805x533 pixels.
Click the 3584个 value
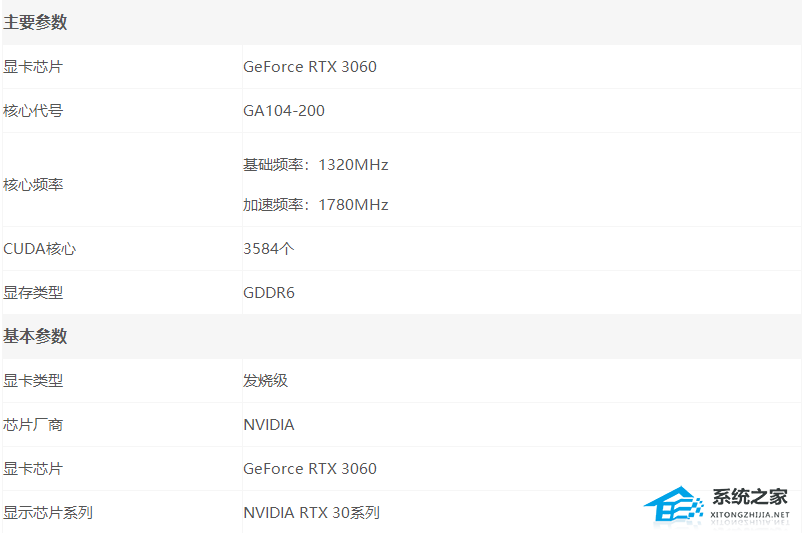point(268,249)
